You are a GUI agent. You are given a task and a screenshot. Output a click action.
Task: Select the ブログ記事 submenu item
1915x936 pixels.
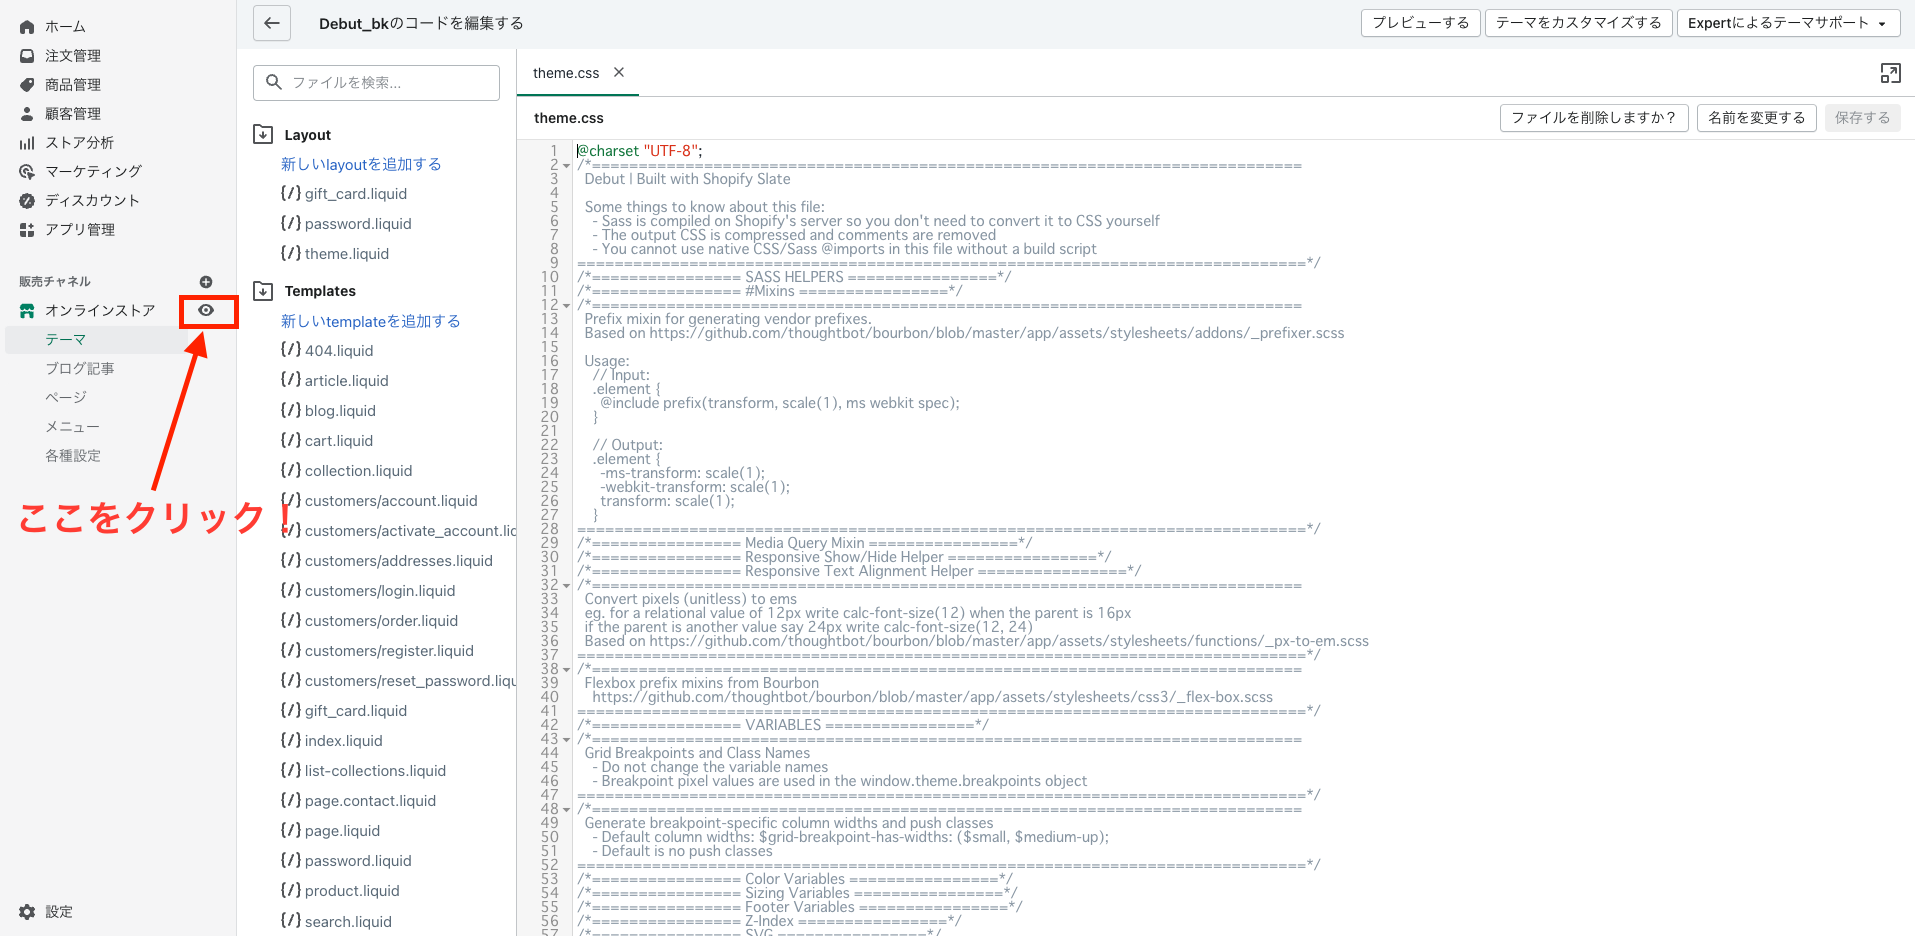[79, 369]
